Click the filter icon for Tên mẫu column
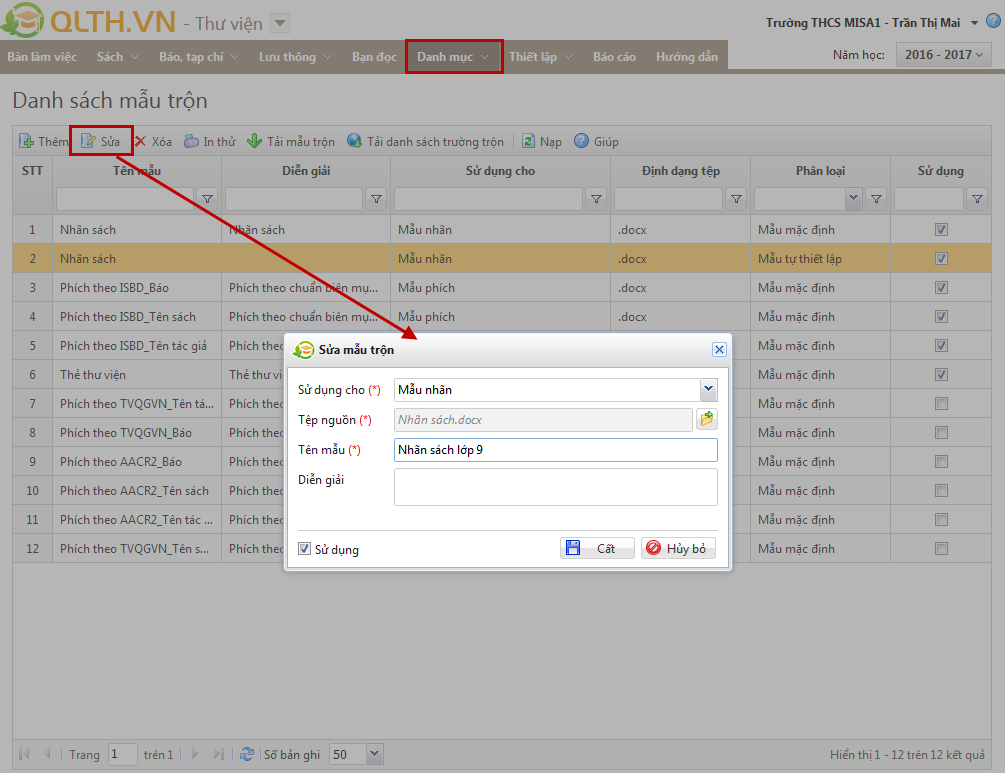 (208, 199)
